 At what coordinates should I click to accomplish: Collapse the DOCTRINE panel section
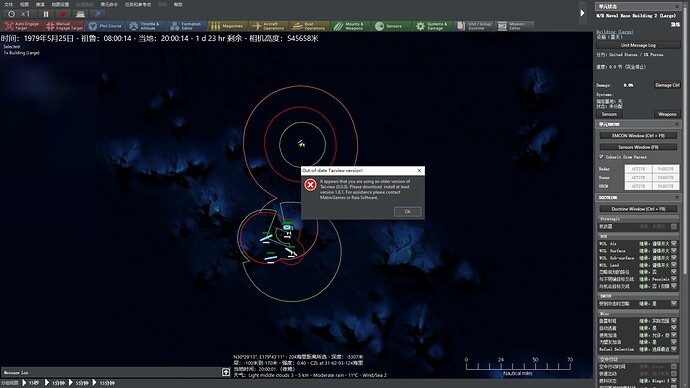click(x=677, y=198)
